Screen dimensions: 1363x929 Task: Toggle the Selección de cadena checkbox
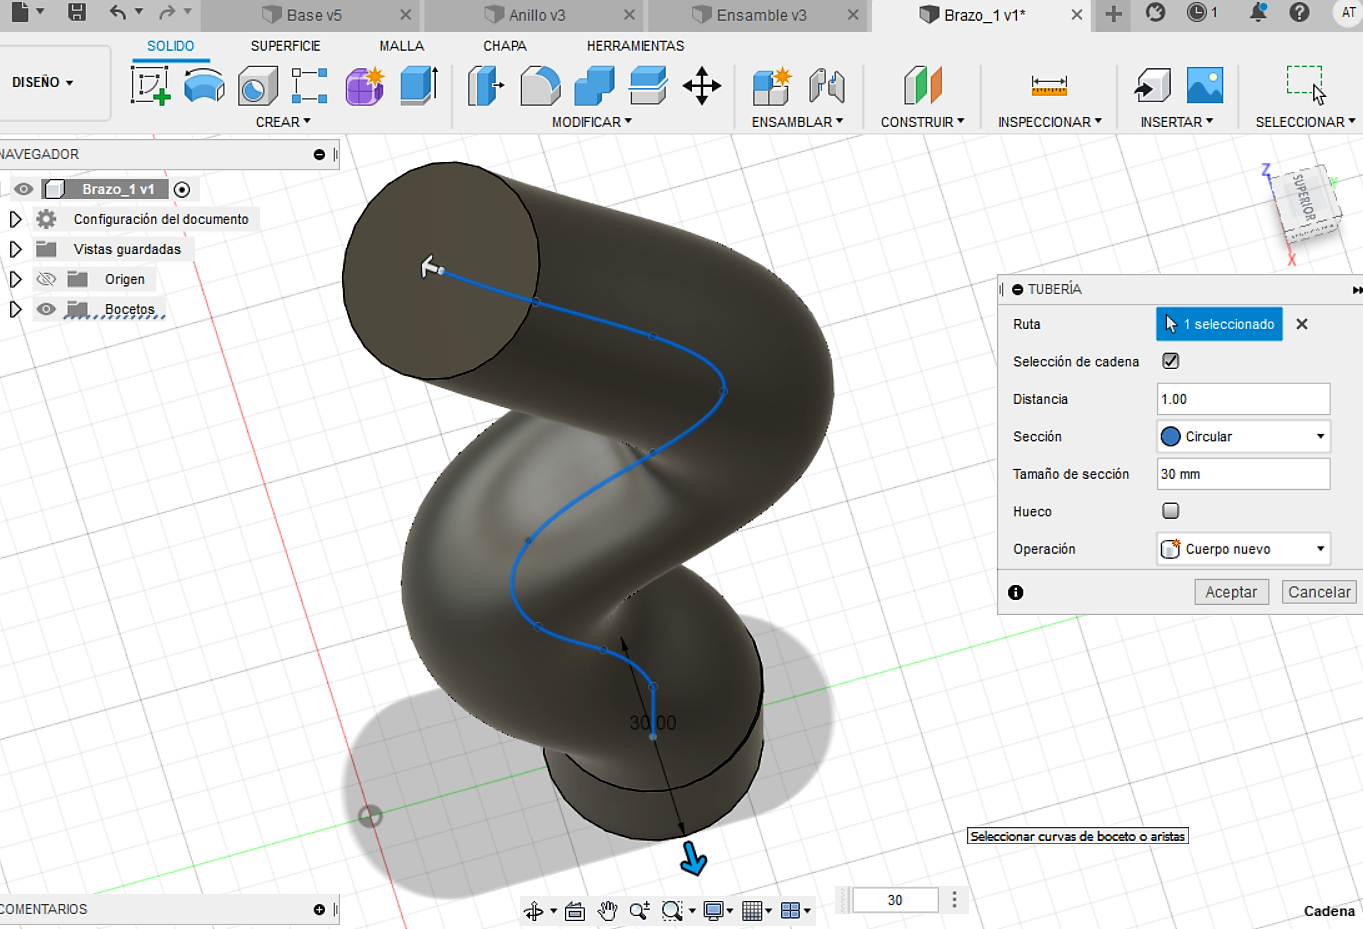point(1170,361)
